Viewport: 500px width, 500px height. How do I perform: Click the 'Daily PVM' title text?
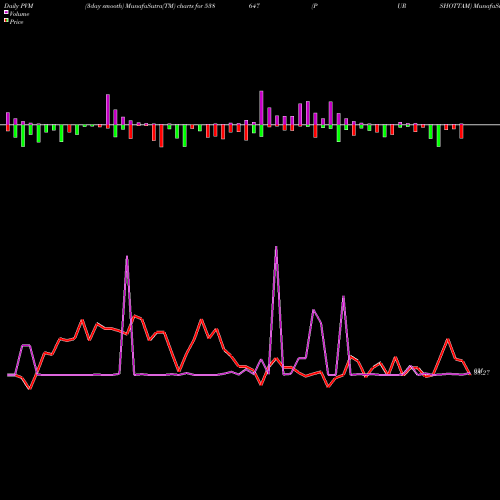[x=19, y=6]
